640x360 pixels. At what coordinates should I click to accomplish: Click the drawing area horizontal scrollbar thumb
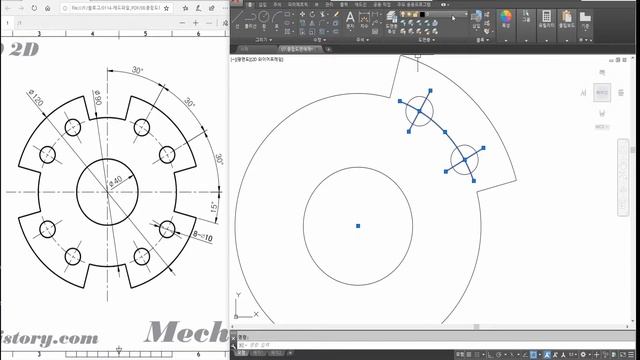click(x=476, y=327)
